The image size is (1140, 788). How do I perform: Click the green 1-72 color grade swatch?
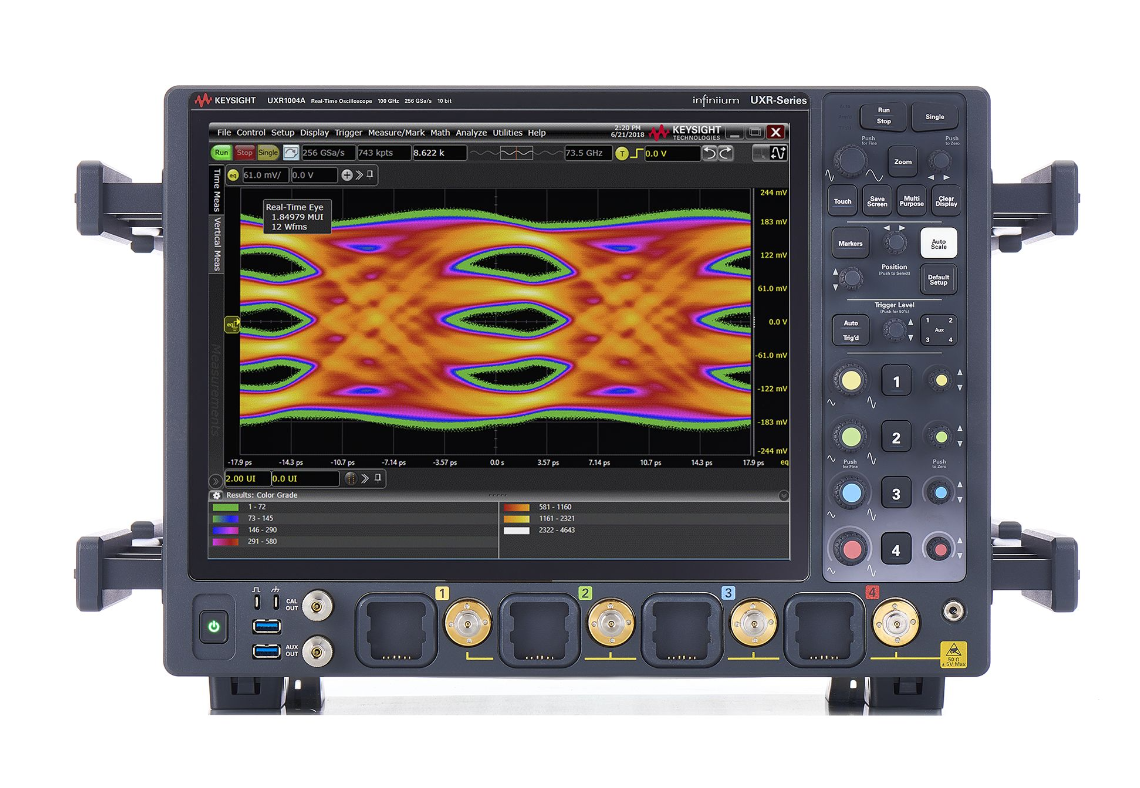226,507
